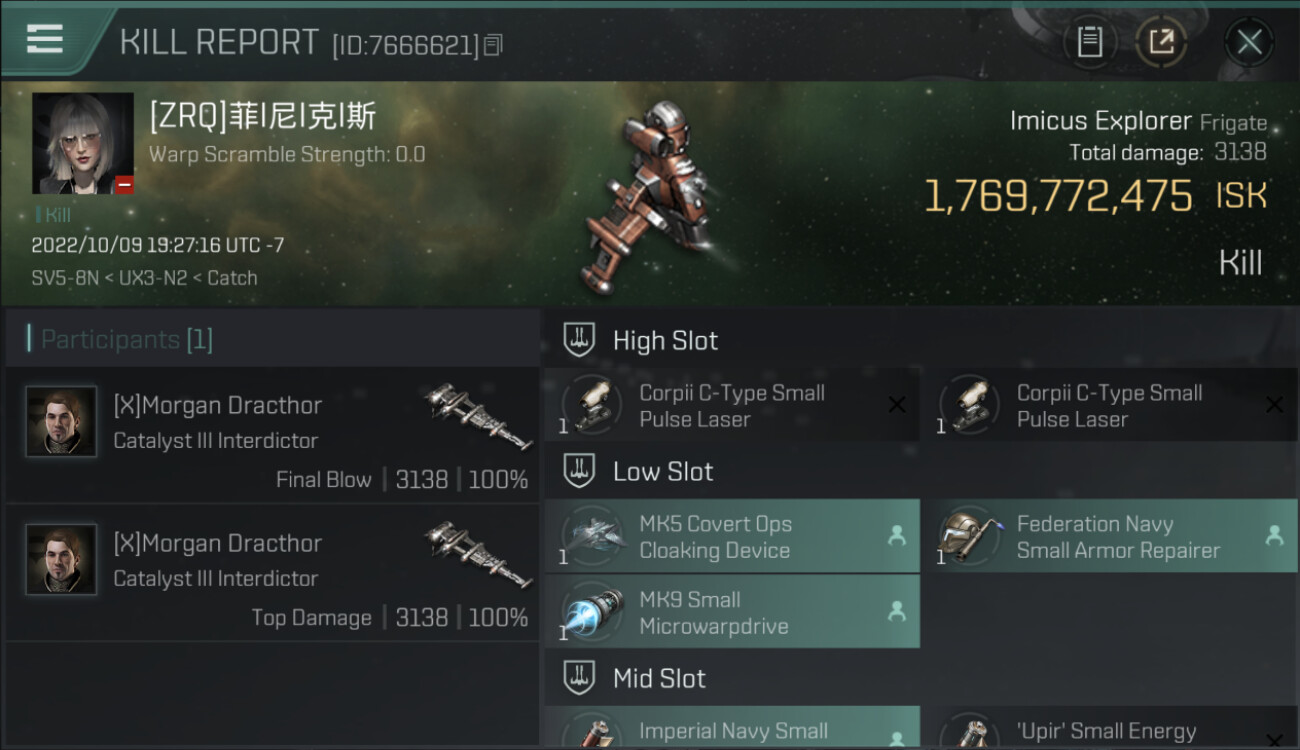Click the [ZRQ] victim pilot name

263,117
